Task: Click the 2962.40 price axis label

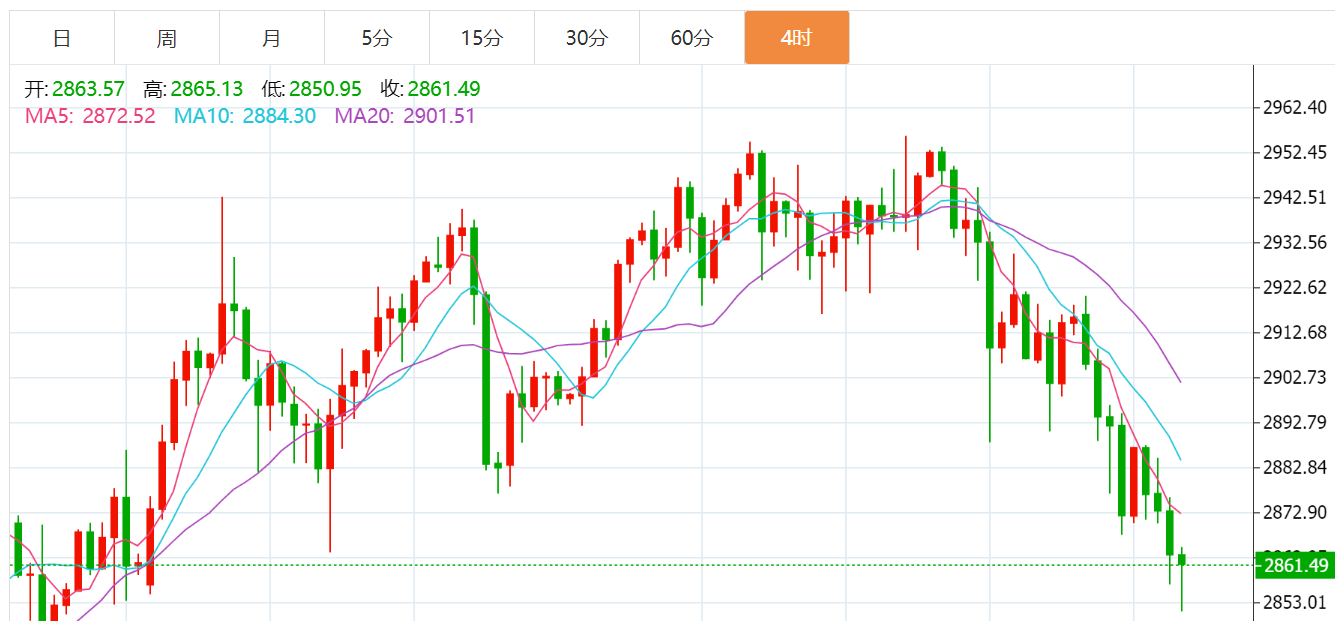Action: pos(1294,107)
